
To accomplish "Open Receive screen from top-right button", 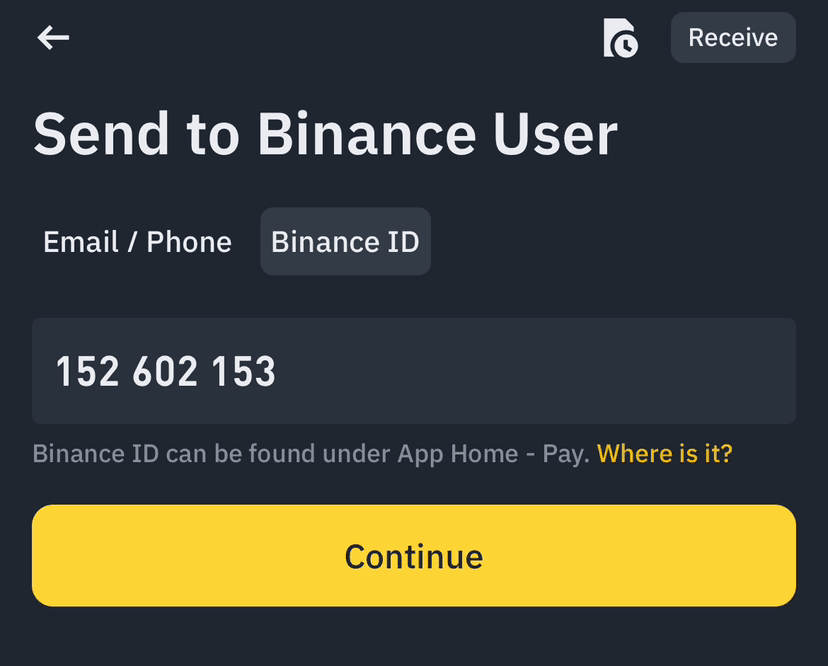I will 732,38.
